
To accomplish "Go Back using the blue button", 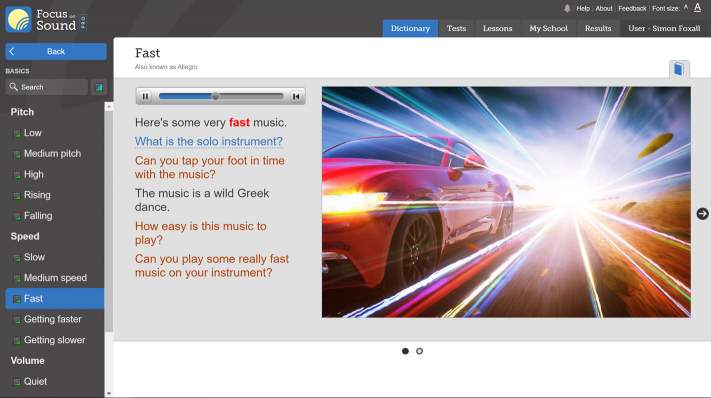I will click(x=56, y=51).
